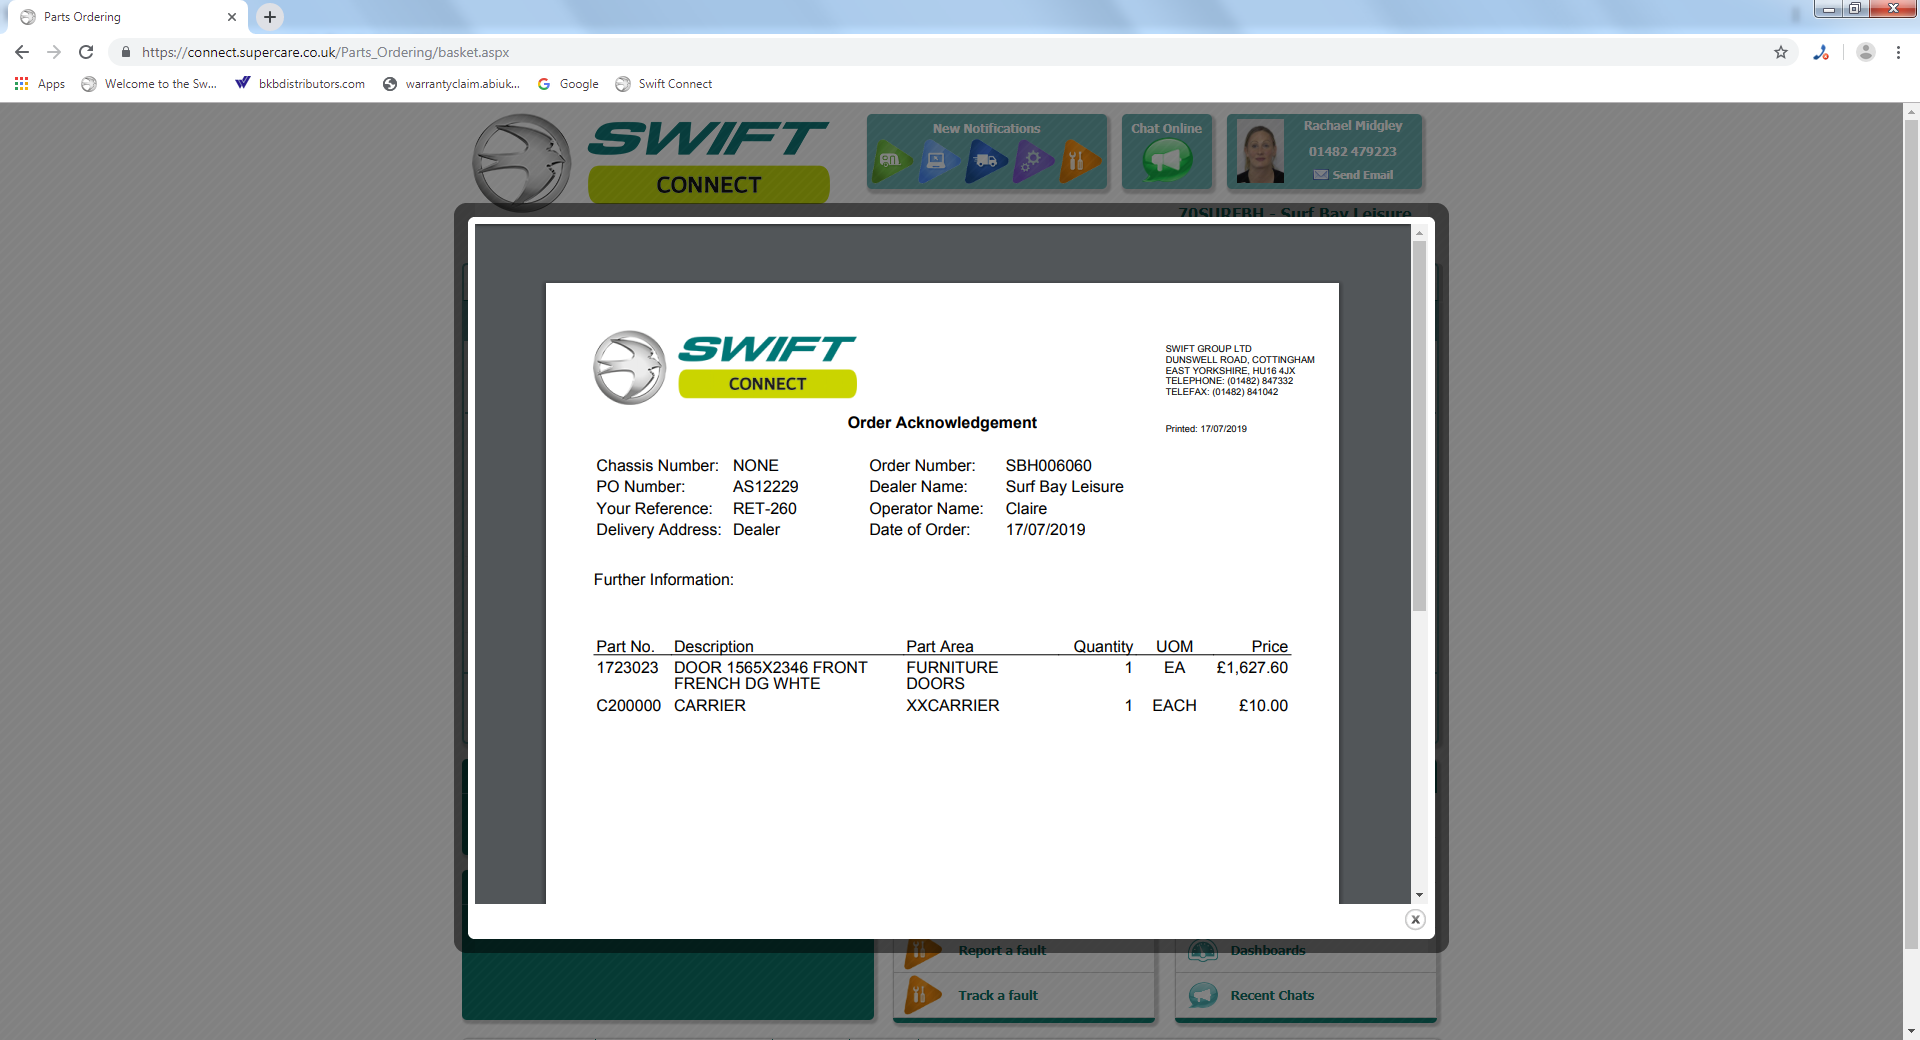Click the 'New Notifications' header label
The width and height of the screenshot is (1920, 1040).
tap(987, 129)
